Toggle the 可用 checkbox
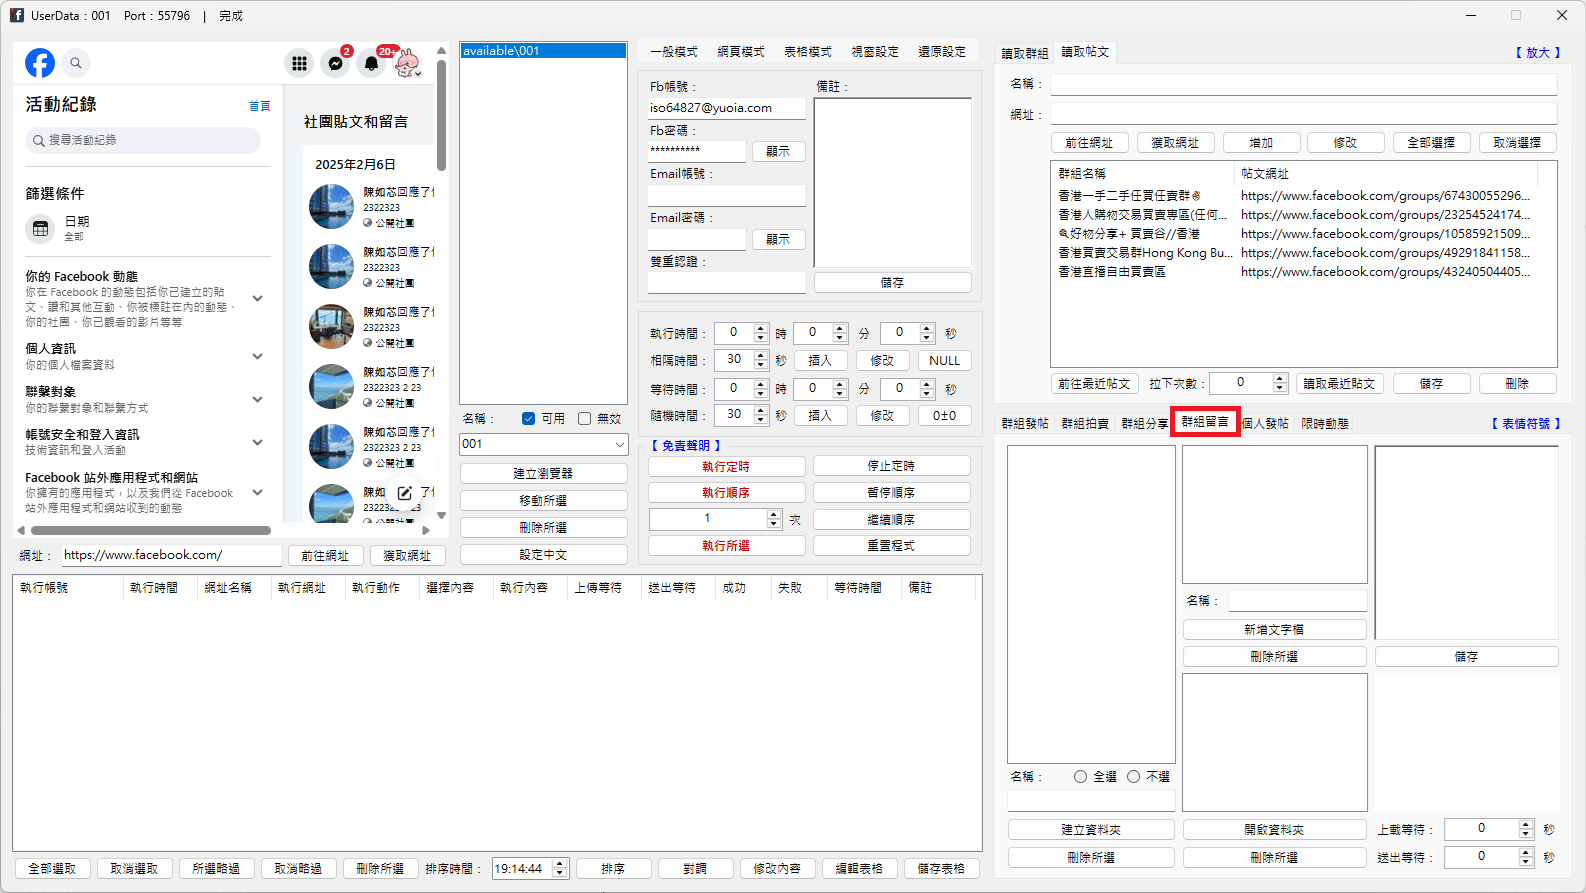The image size is (1586, 893). 528,419
